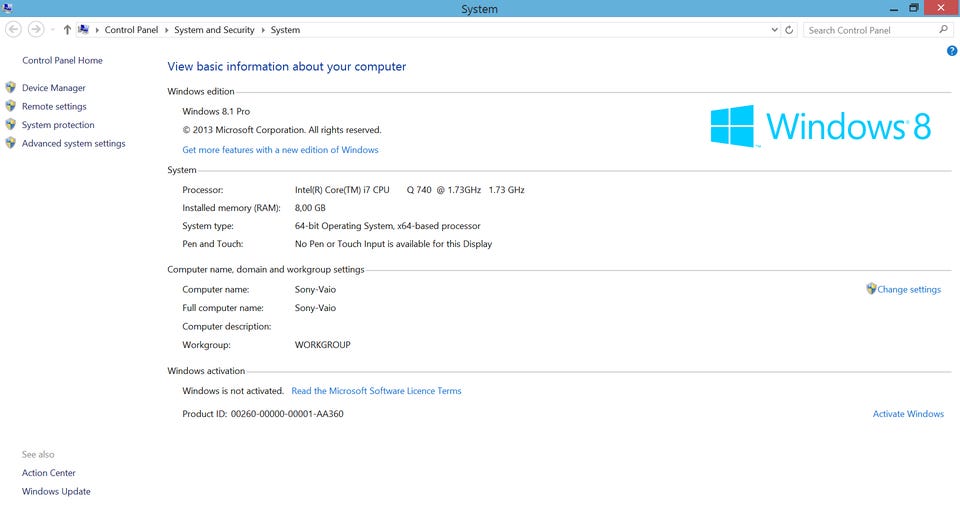Open System protection

(58, 125)
